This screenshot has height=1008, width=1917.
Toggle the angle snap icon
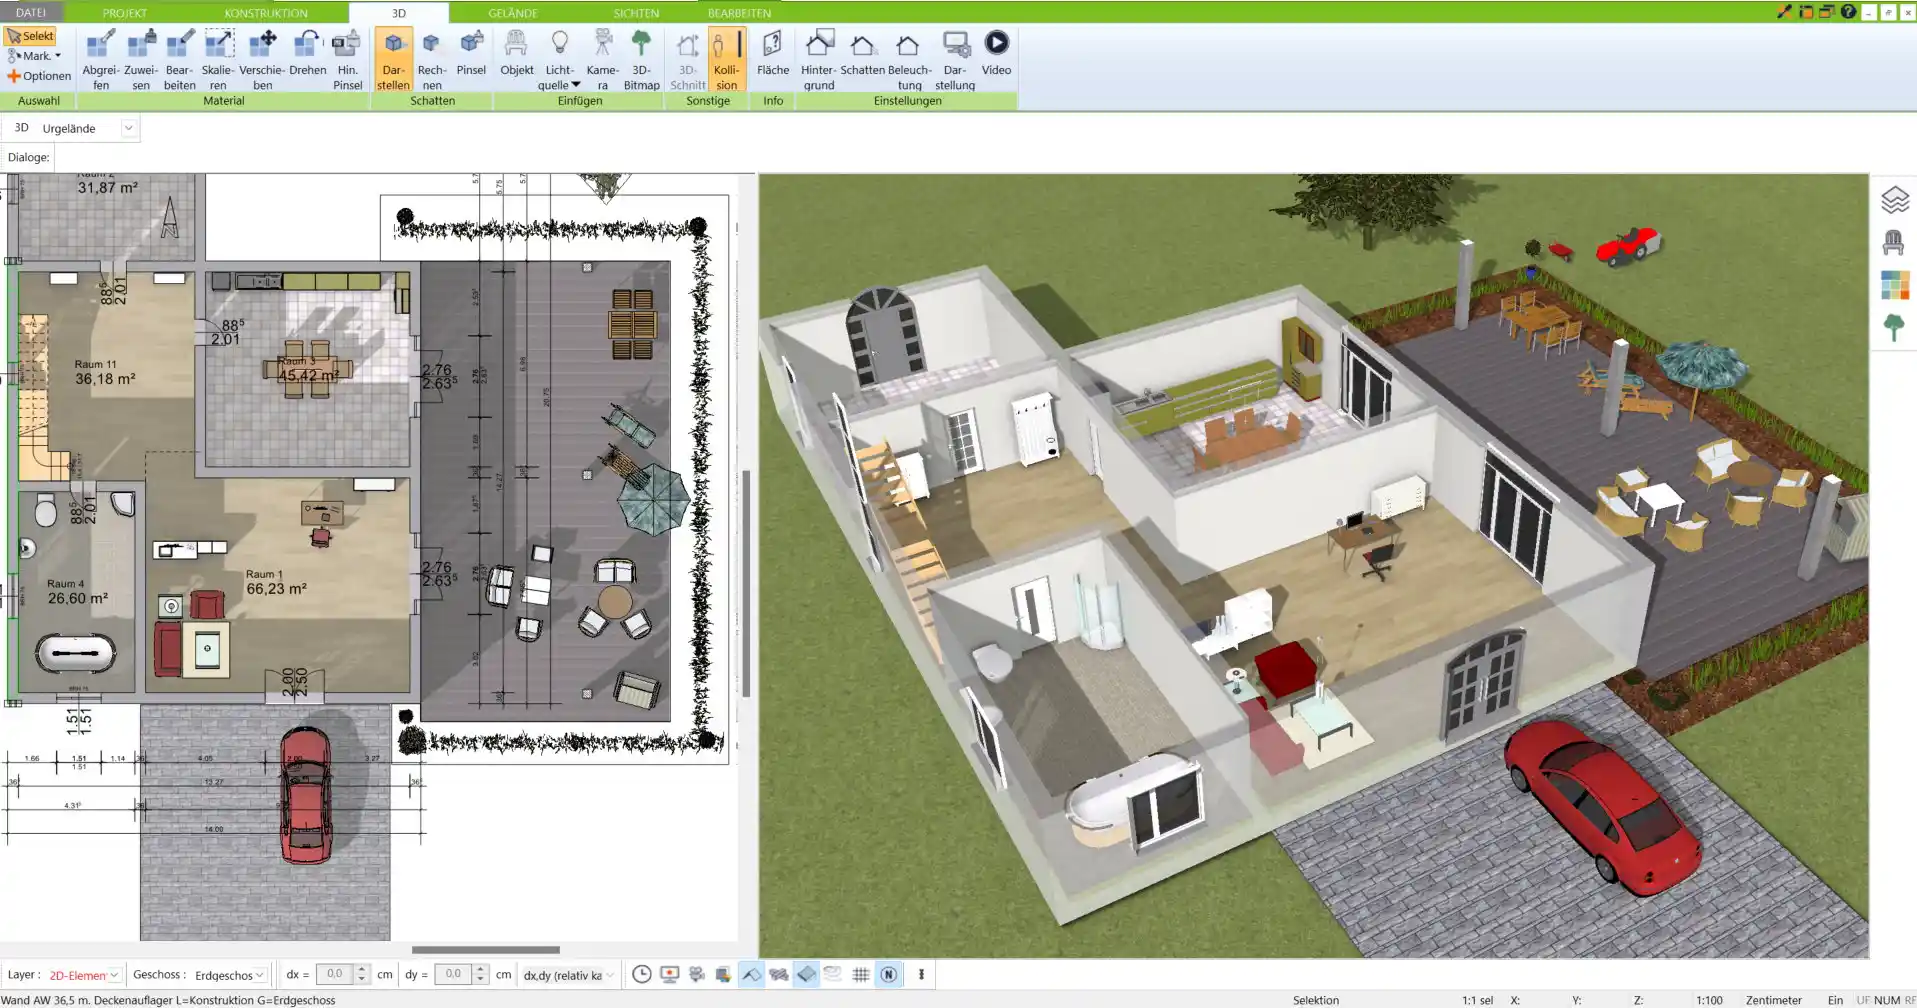click(752, 974)
